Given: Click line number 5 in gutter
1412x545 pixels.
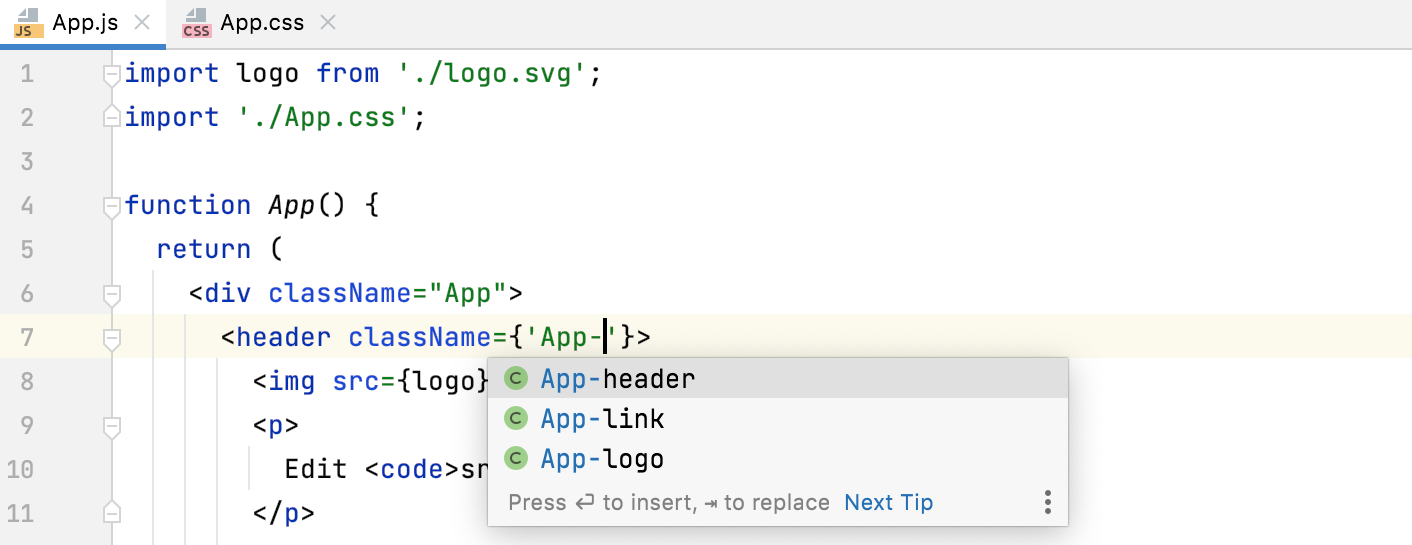Looking at the screenshot, I should tap(27, 250).
